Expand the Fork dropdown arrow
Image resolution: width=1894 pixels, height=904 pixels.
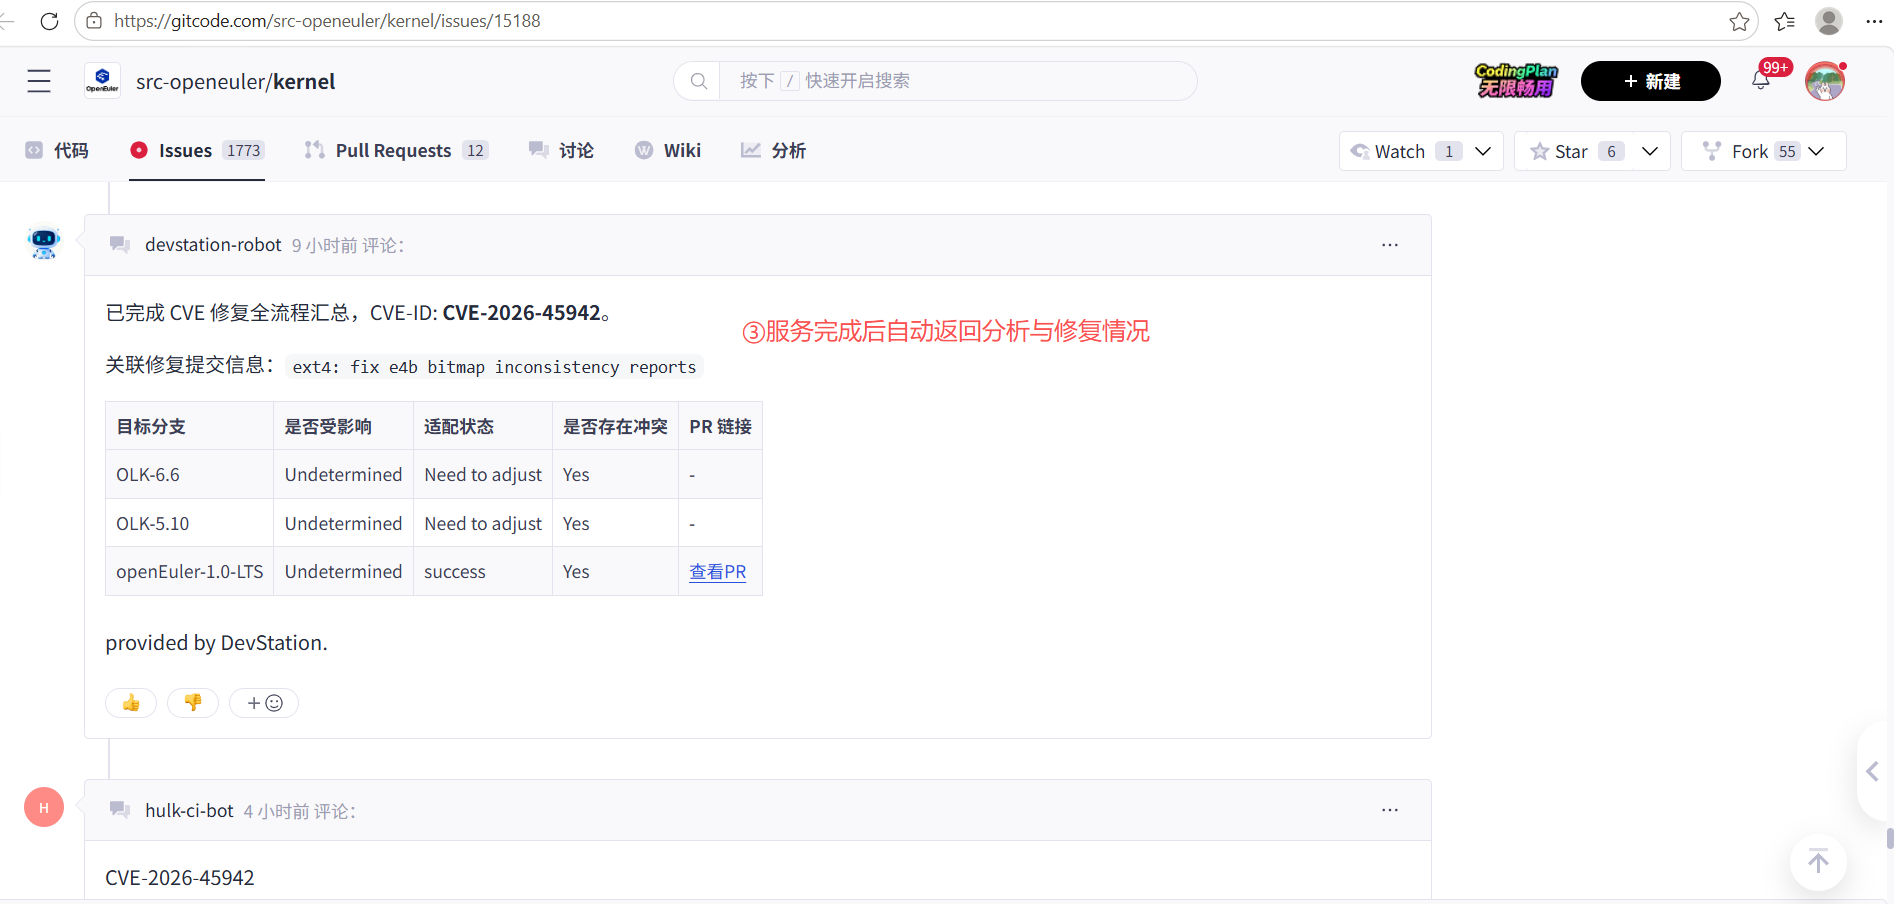click(1817, 151)
